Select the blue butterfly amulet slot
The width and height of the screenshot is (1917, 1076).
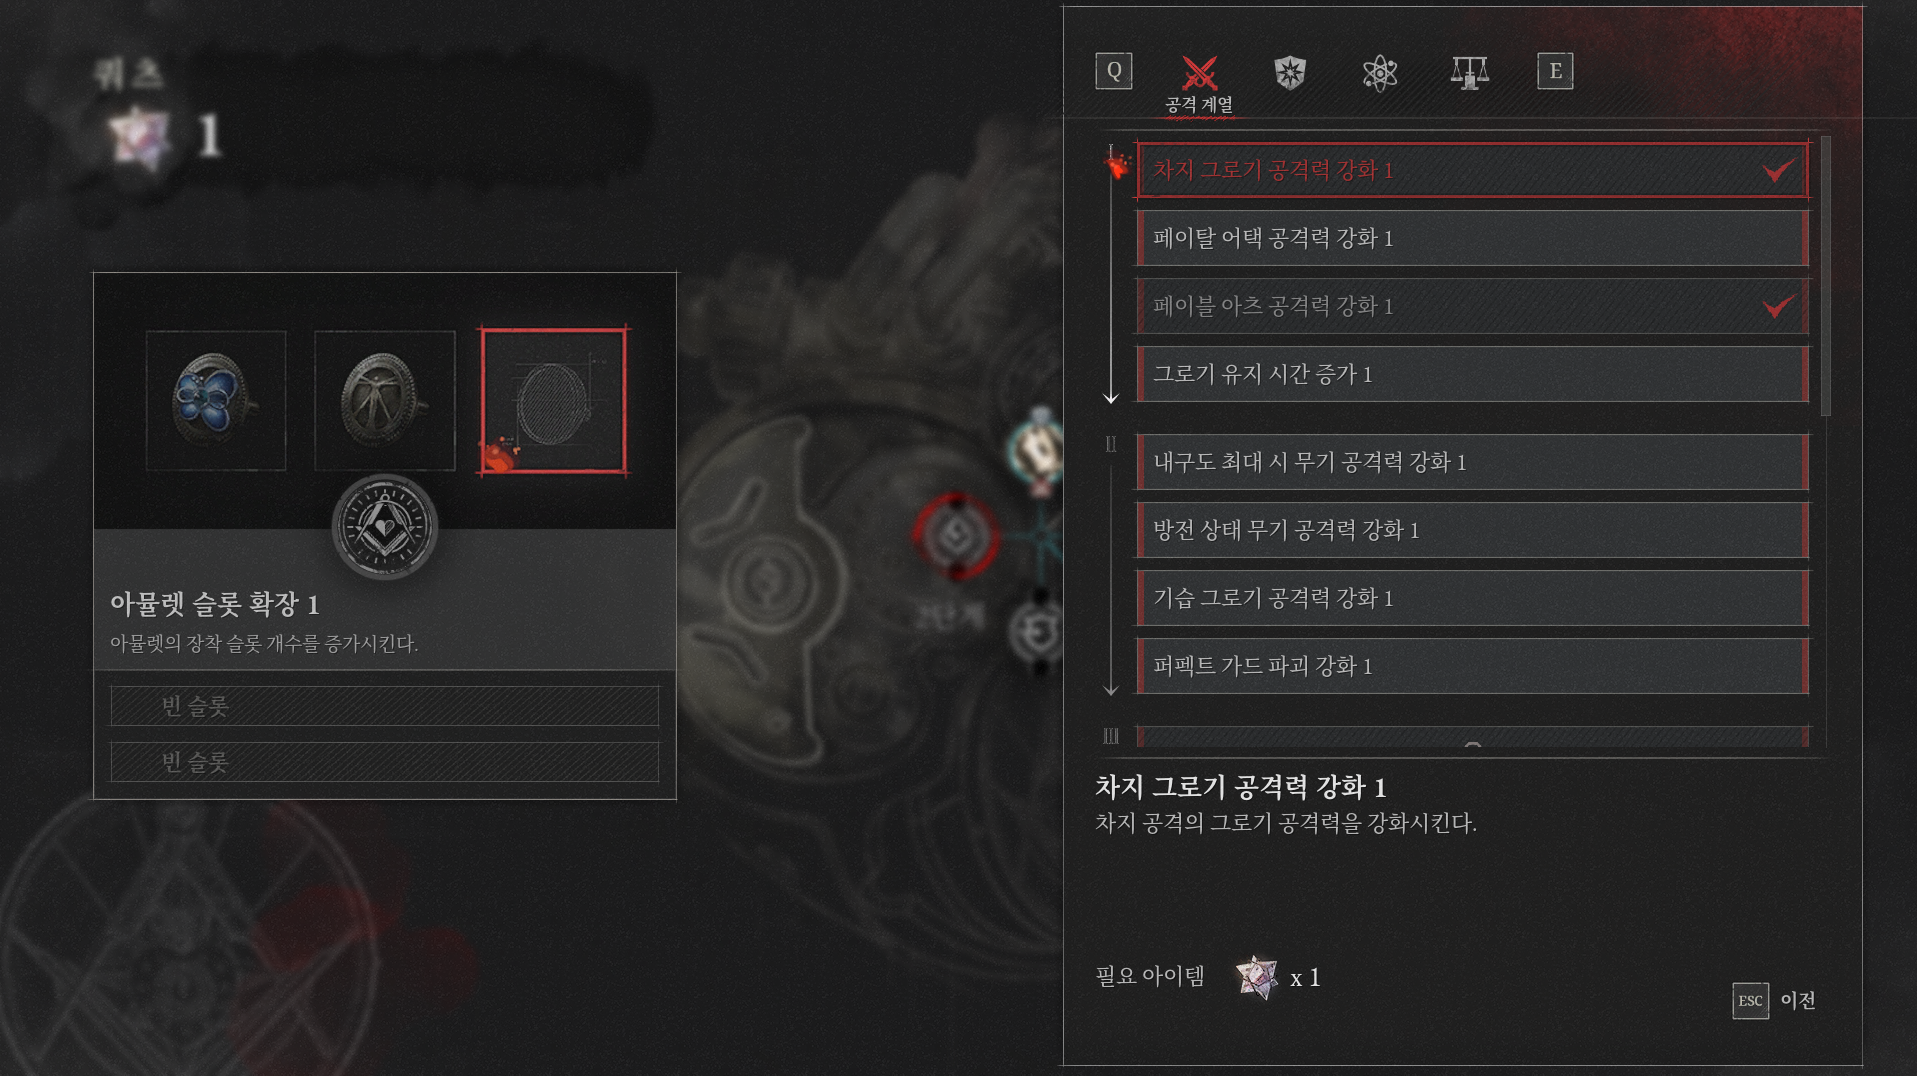216,400
